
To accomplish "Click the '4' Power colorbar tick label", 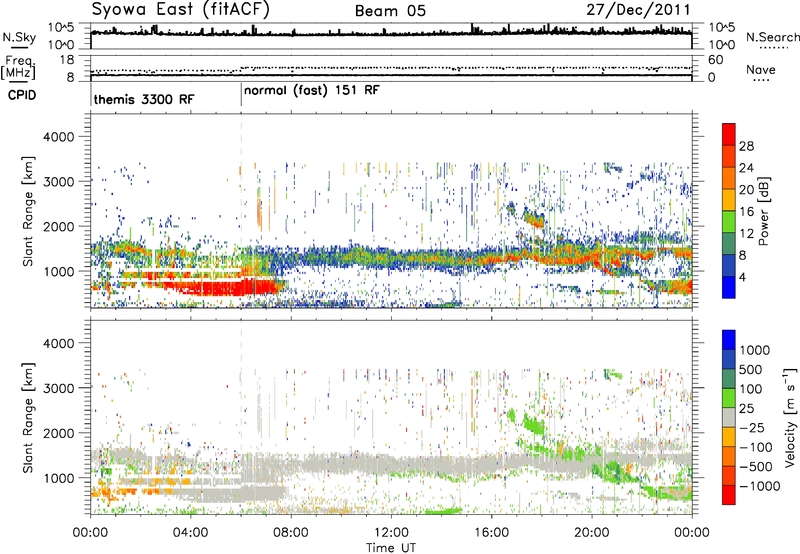I will (x=743, y=278).
